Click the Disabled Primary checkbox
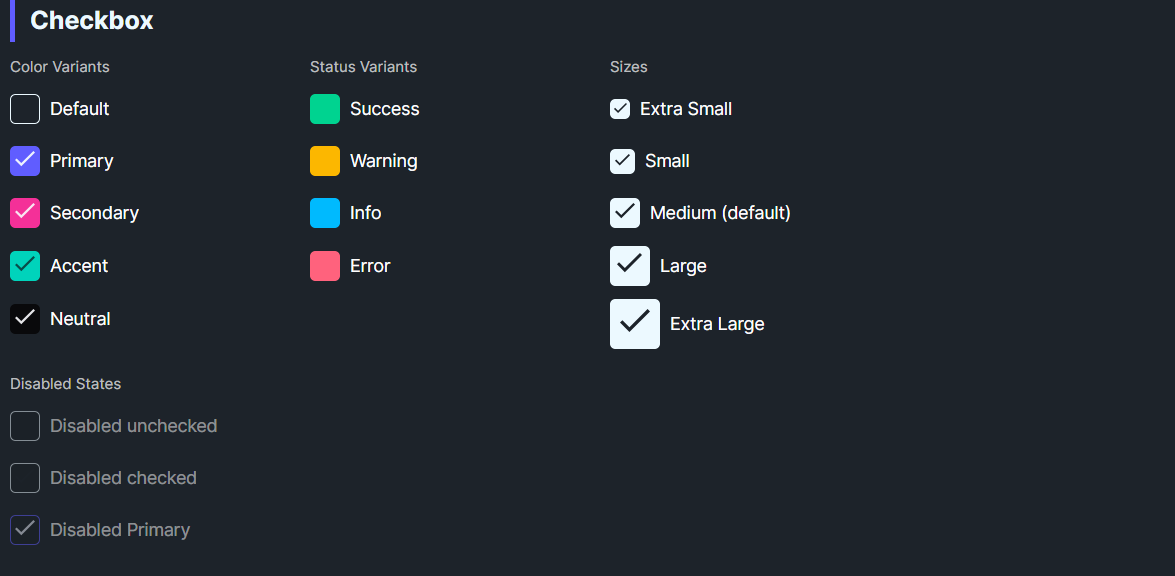Viewport: 1175px width, 576px height. (25, 529)
